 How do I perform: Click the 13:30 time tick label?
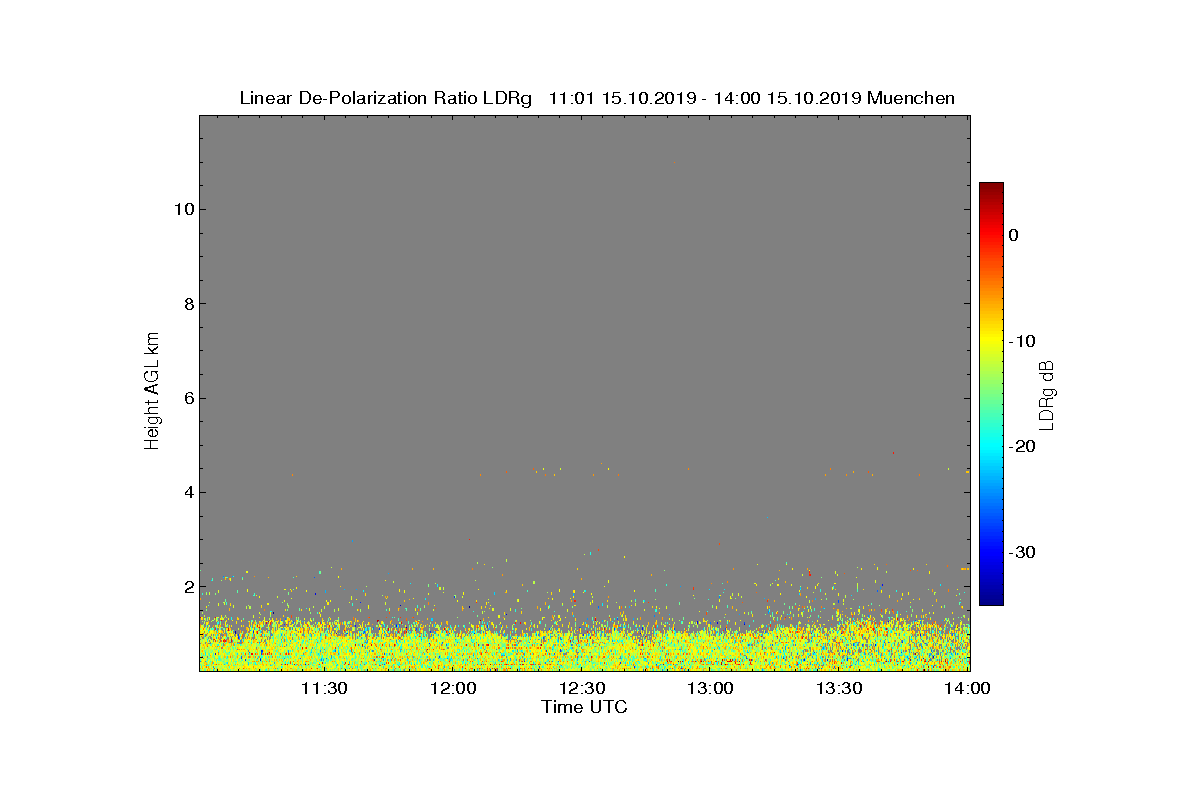840,688
